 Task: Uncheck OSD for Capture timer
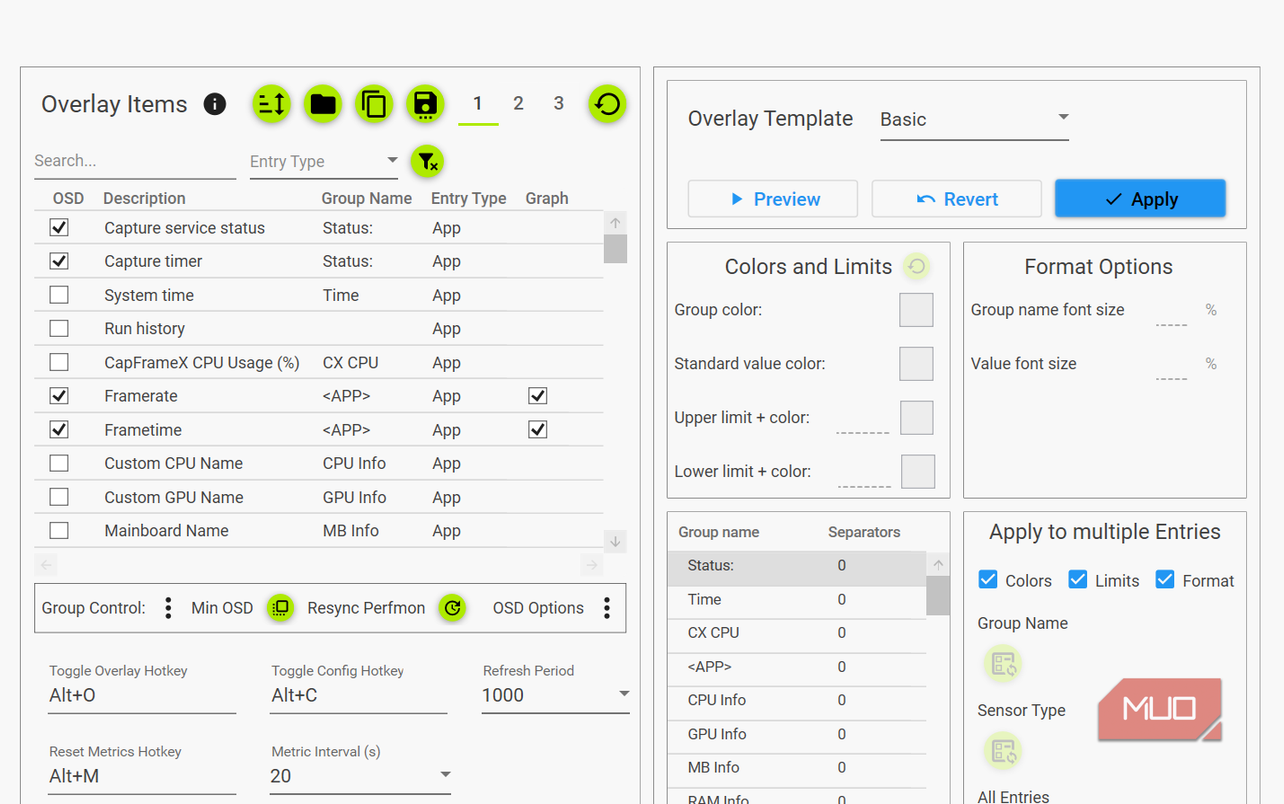click(59, 261)
